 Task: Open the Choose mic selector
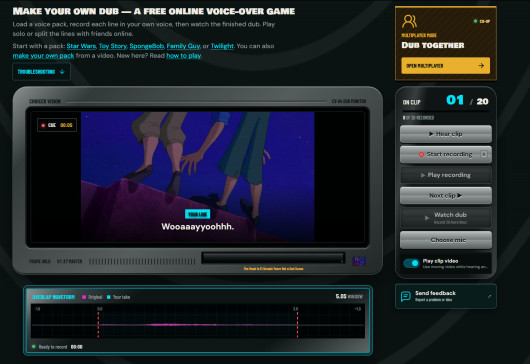point(445,240)
